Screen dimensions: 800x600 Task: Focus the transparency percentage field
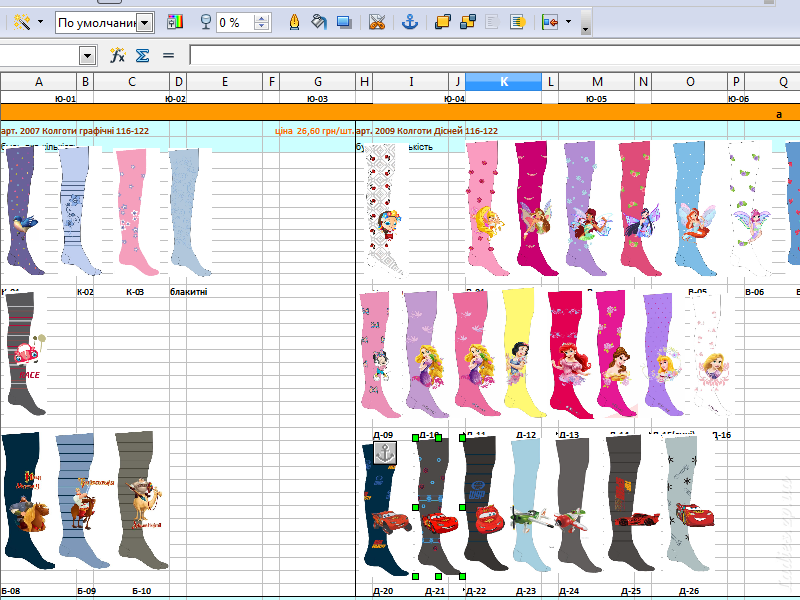(x=235, y=23)
